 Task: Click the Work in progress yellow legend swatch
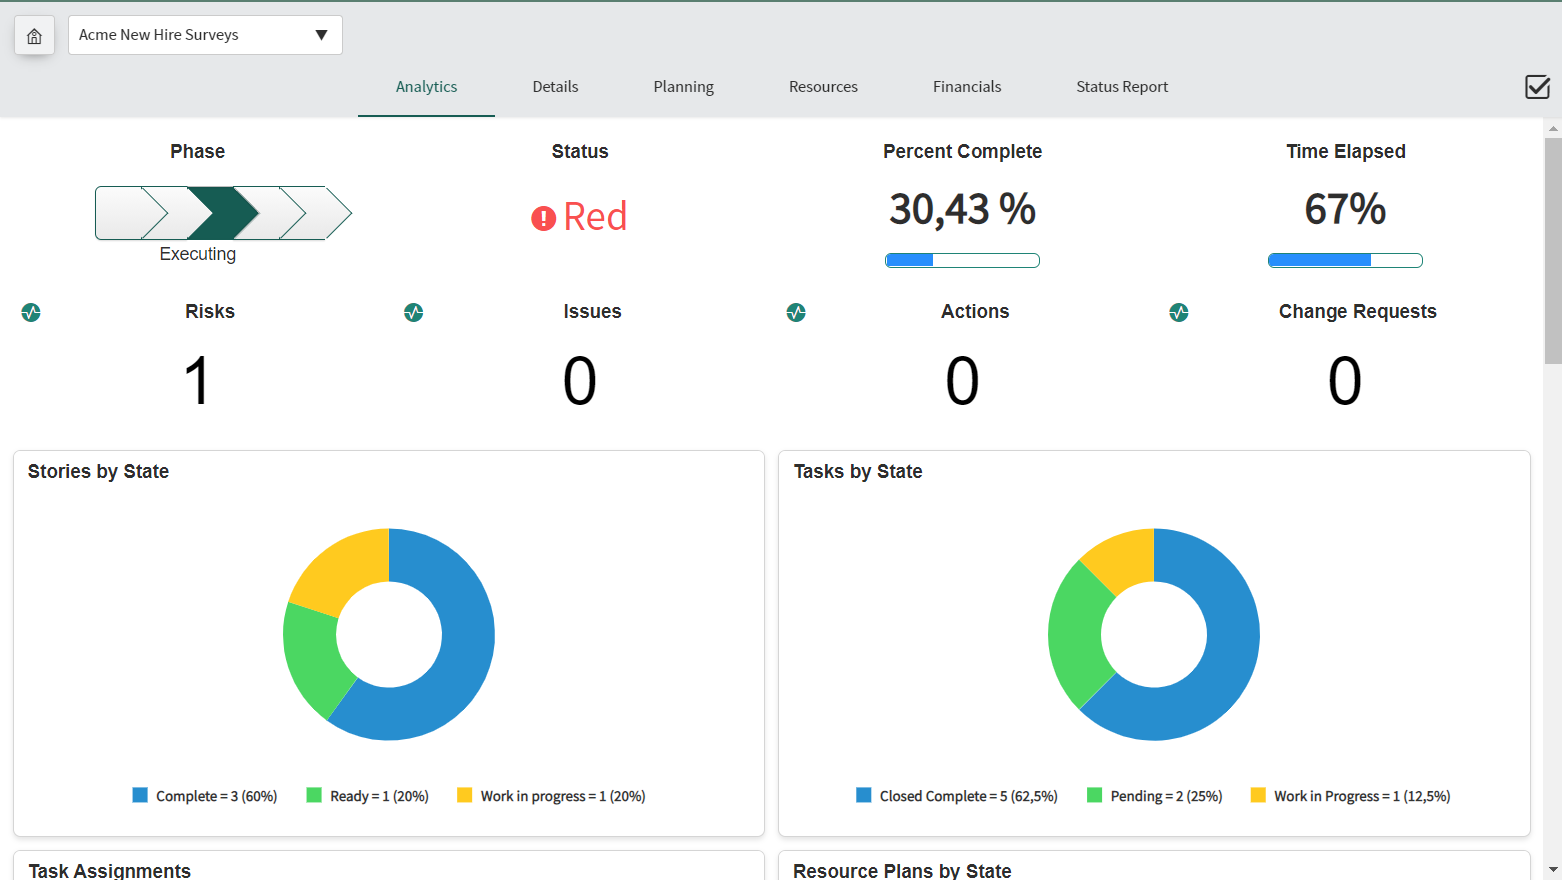pyautogui.click(x=464, y=795)
